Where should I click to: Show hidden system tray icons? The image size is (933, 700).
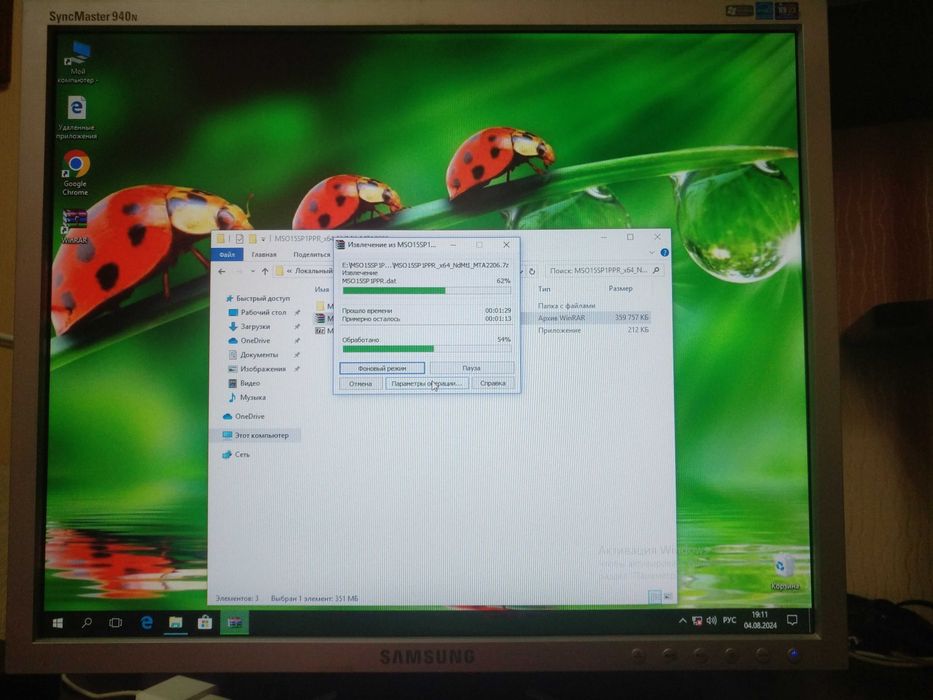[682, 621]
